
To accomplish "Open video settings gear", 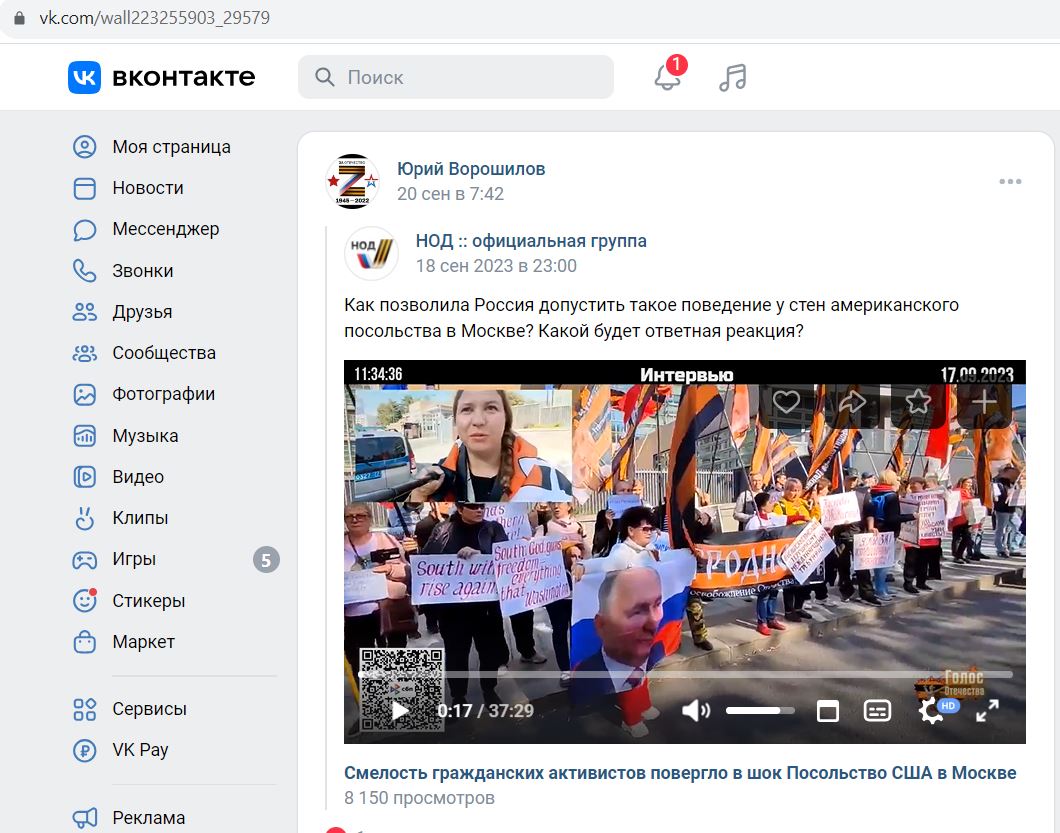I will (x=931, y=711).
